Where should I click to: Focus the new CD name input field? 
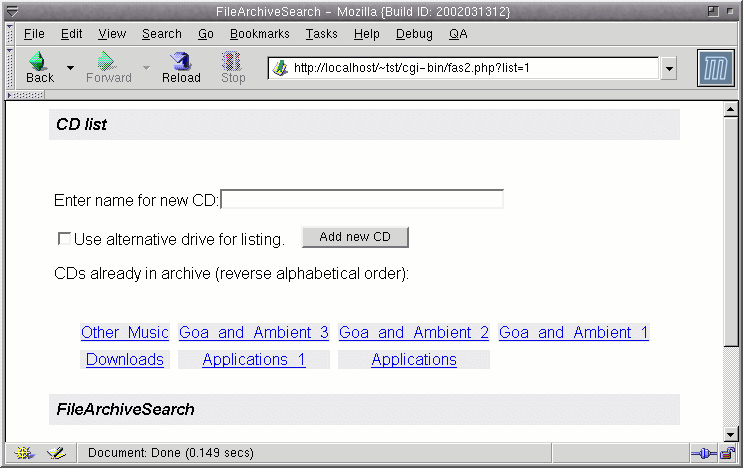tap(361, 200)
